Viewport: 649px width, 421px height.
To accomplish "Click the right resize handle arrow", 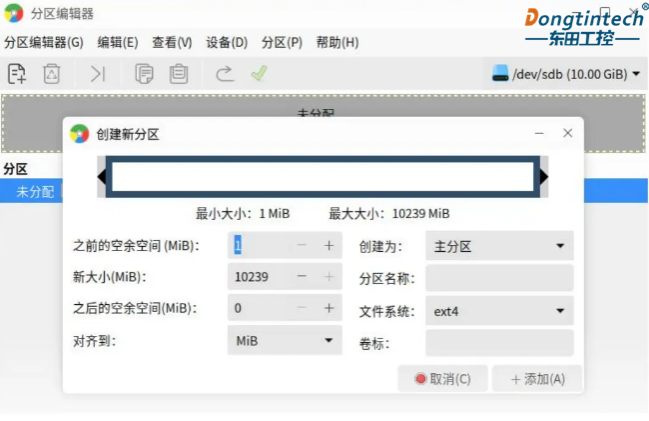I will (544, 177).
